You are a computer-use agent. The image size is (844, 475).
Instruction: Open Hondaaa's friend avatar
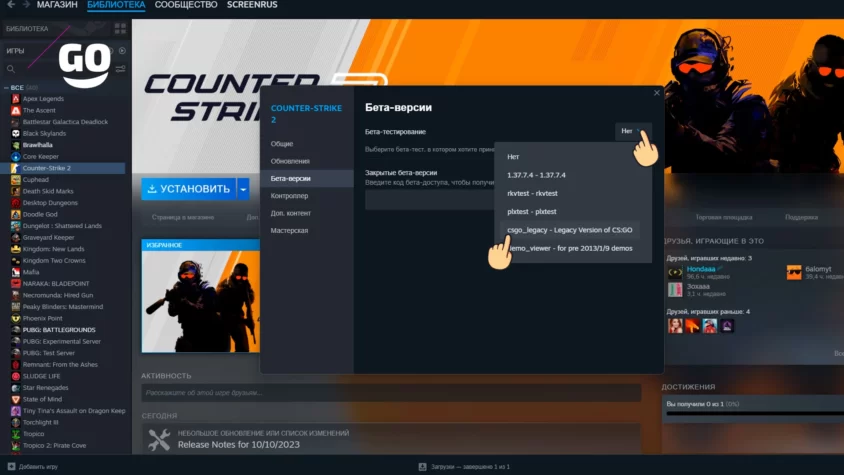pyautogui.click(x=675, y=272)
